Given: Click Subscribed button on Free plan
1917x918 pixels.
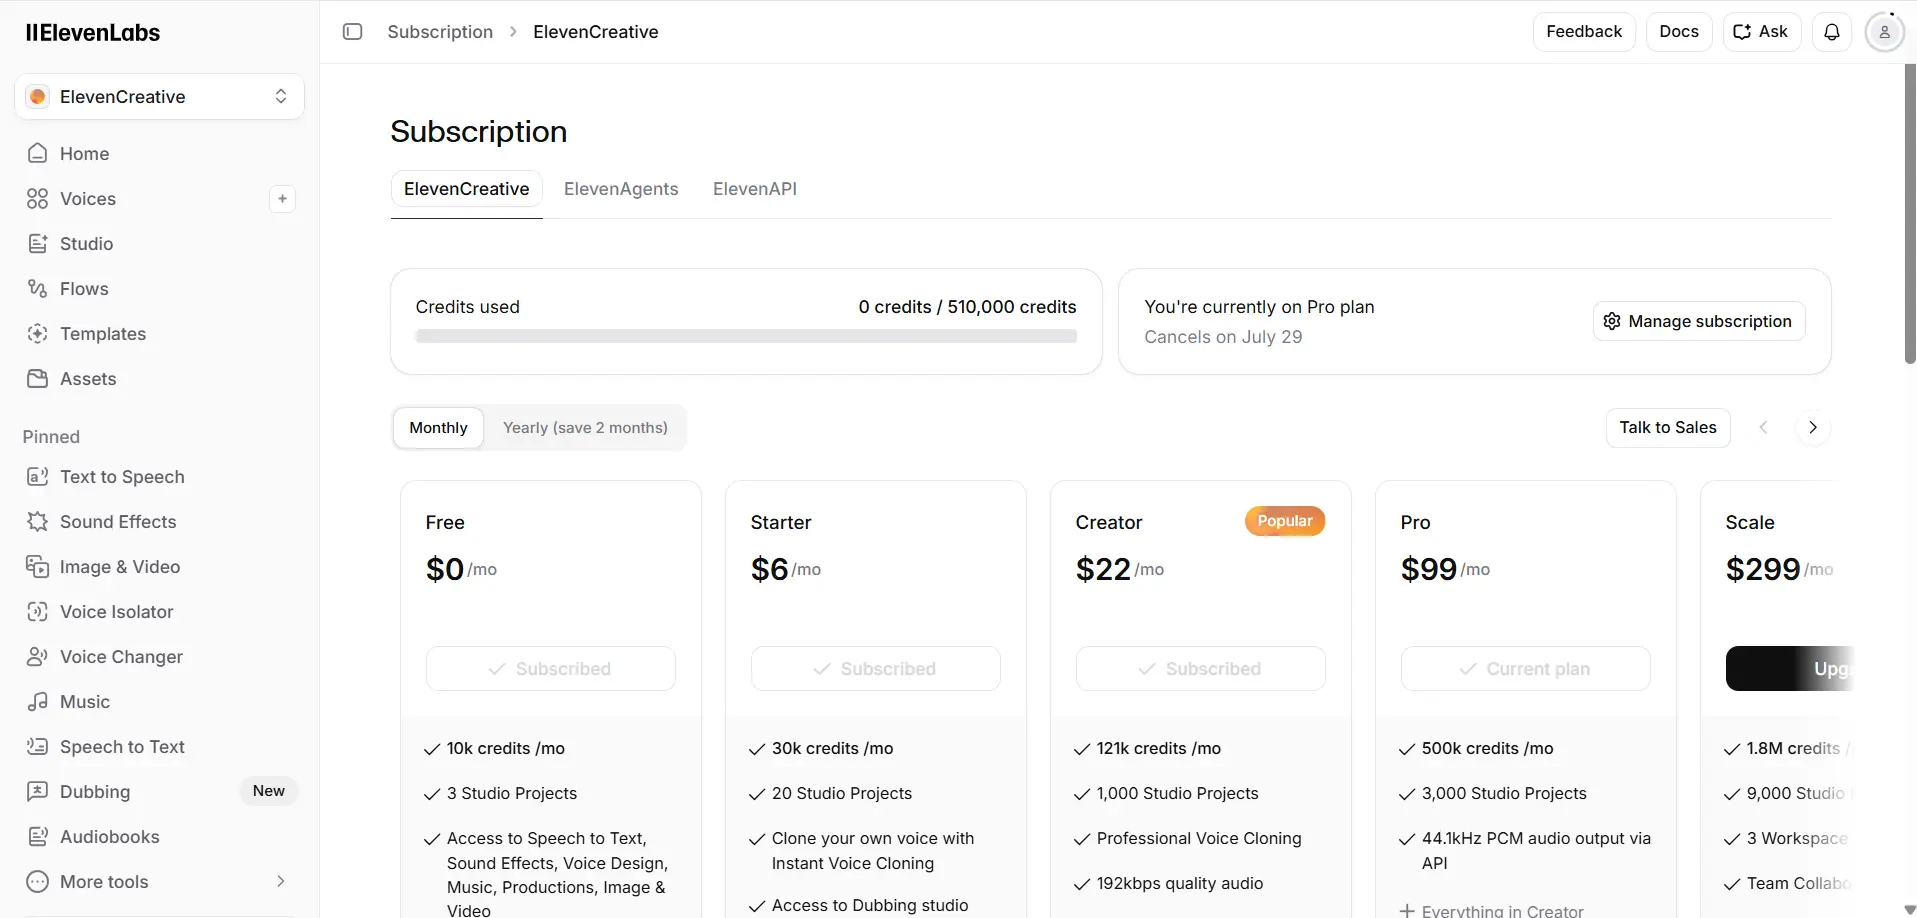Looking at the screenshot, I should click(551, 669).
